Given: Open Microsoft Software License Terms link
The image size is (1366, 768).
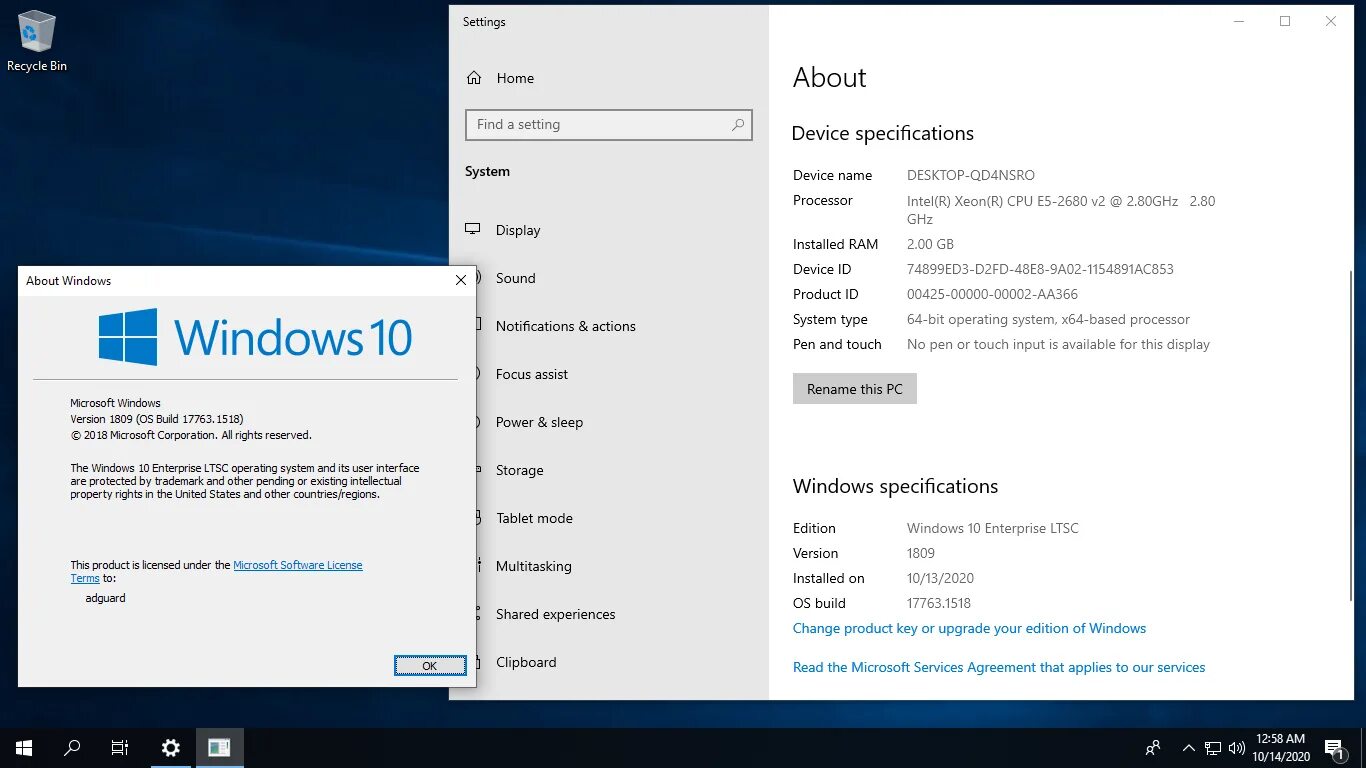Looking at the screenshot, I should point(298,565).
